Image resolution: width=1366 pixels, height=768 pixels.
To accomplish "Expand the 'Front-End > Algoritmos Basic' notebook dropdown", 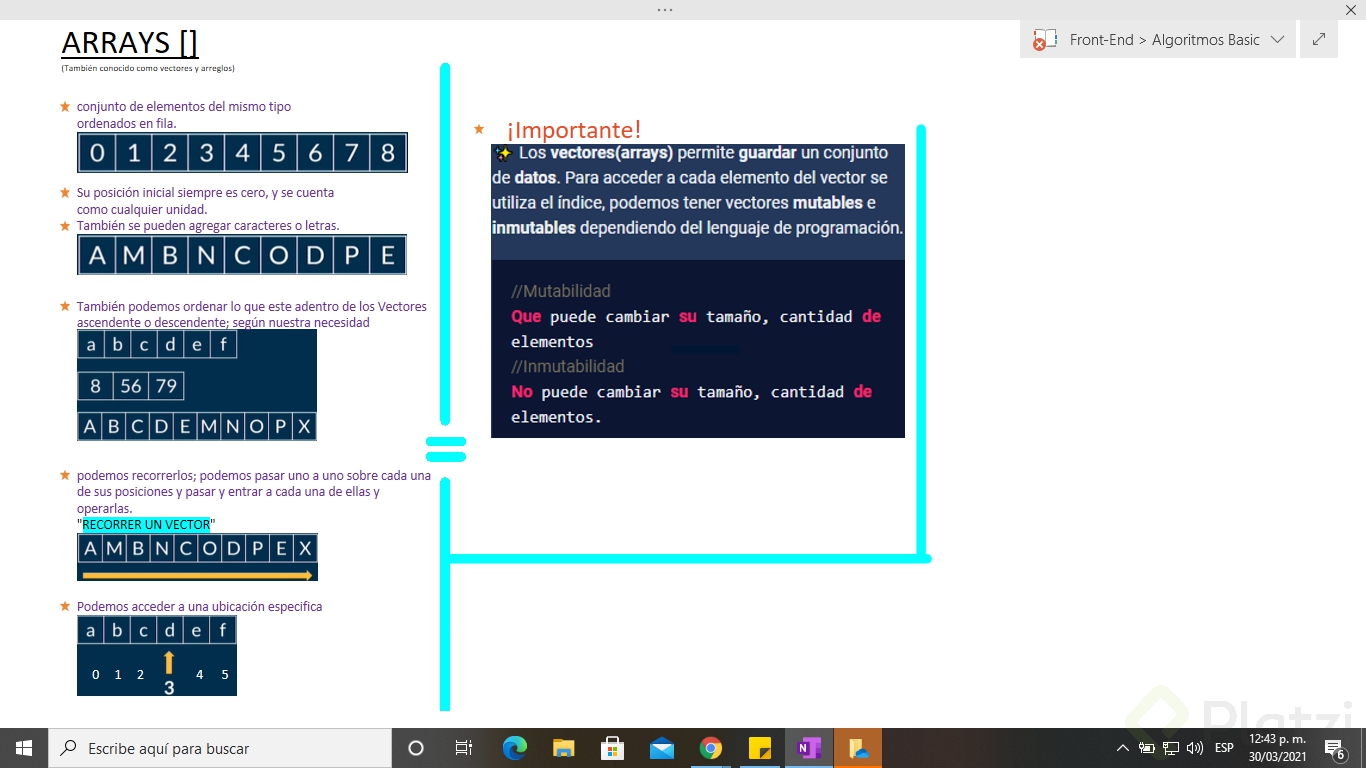I will [1277, 40].
